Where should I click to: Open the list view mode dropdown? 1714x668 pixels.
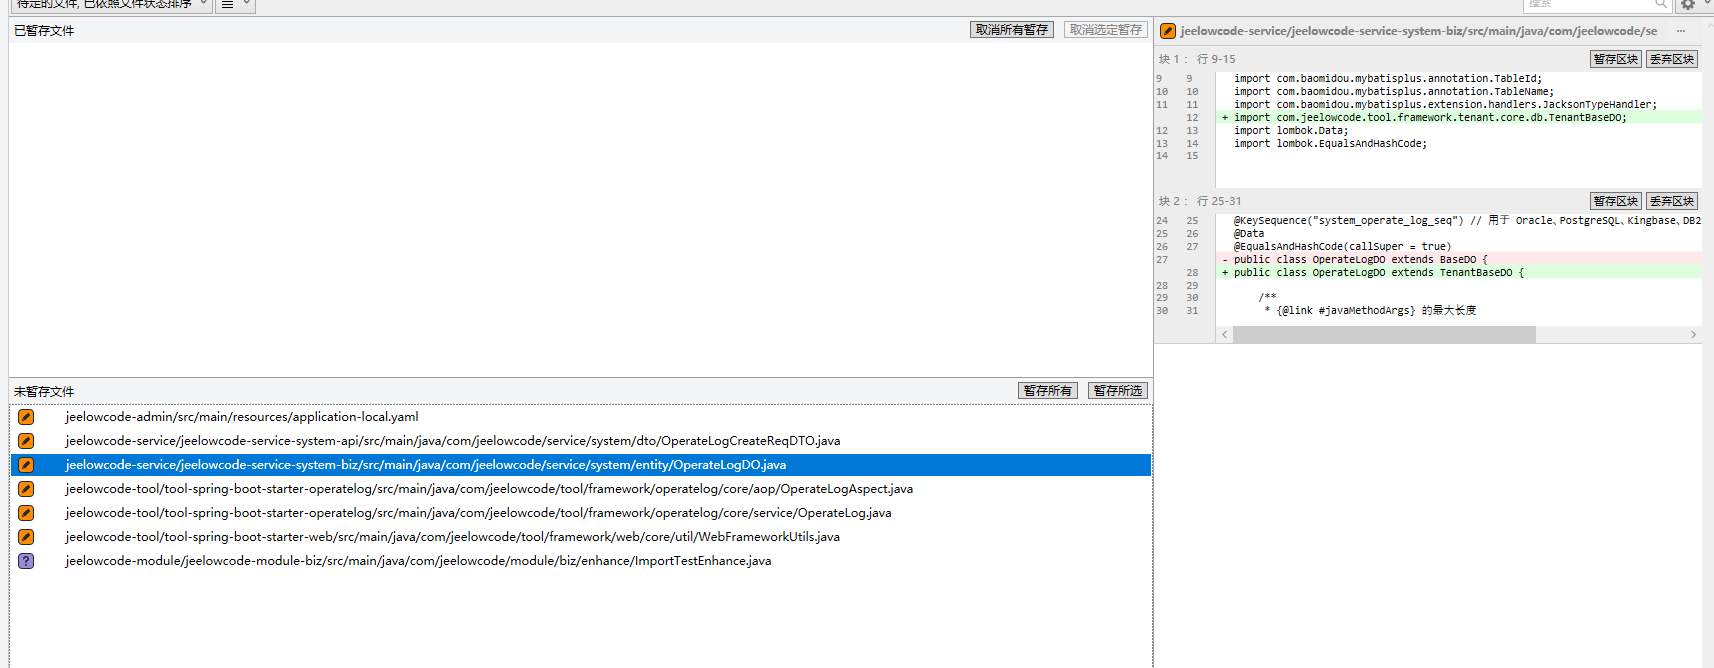coord(235,5)
